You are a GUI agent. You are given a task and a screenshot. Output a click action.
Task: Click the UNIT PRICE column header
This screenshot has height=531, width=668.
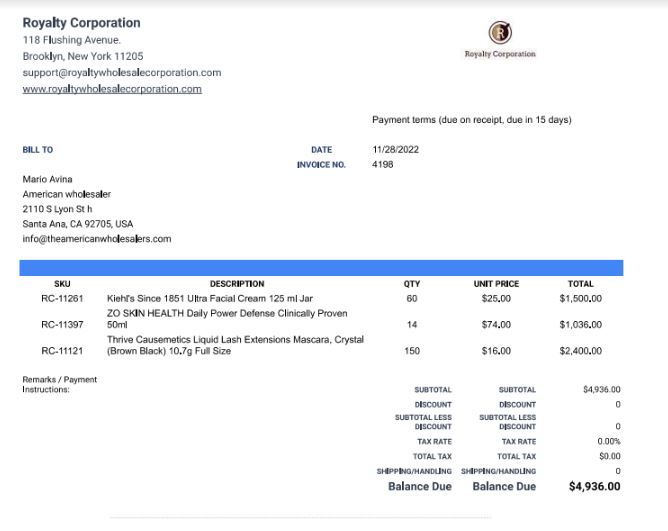(x=496, y=284)
